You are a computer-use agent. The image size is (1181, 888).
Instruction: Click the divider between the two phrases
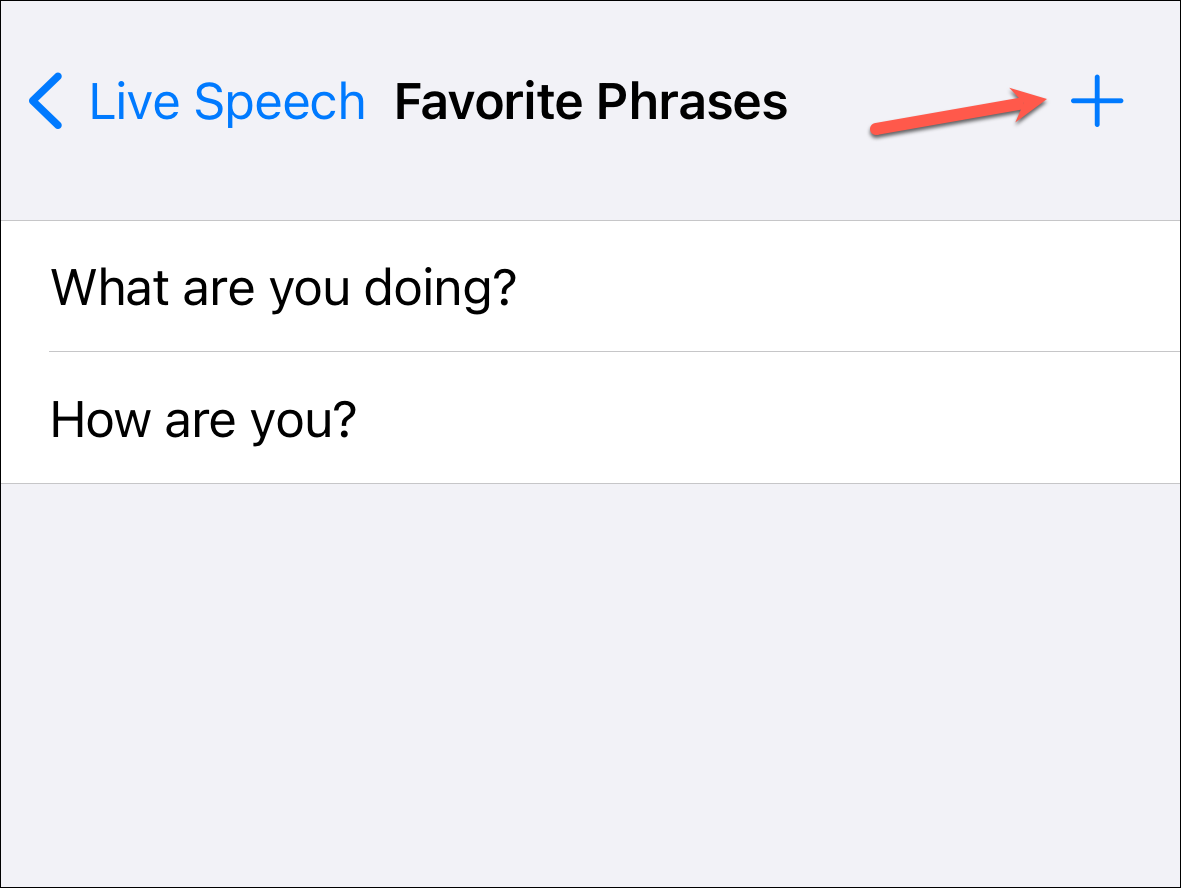590,351
